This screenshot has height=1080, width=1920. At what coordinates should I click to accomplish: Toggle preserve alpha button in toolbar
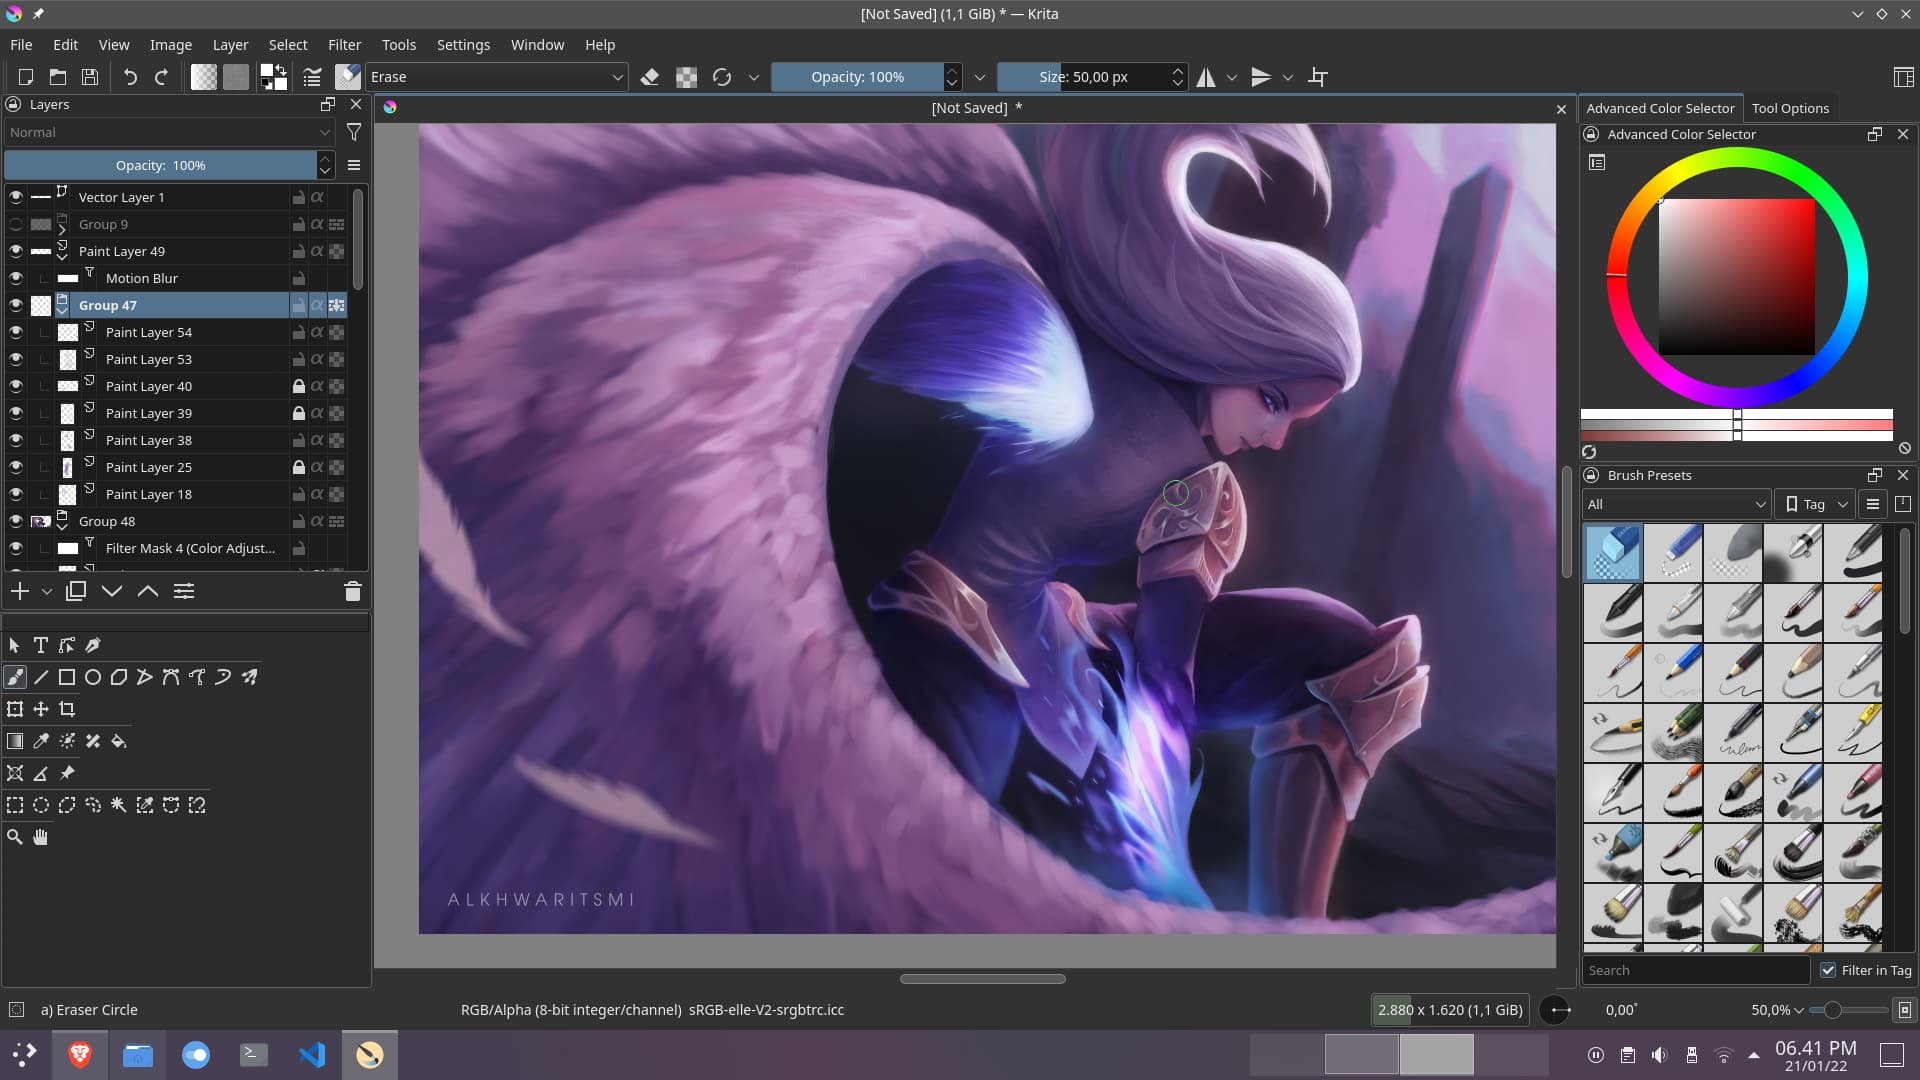pyautogui.click(x=686, y=77)
